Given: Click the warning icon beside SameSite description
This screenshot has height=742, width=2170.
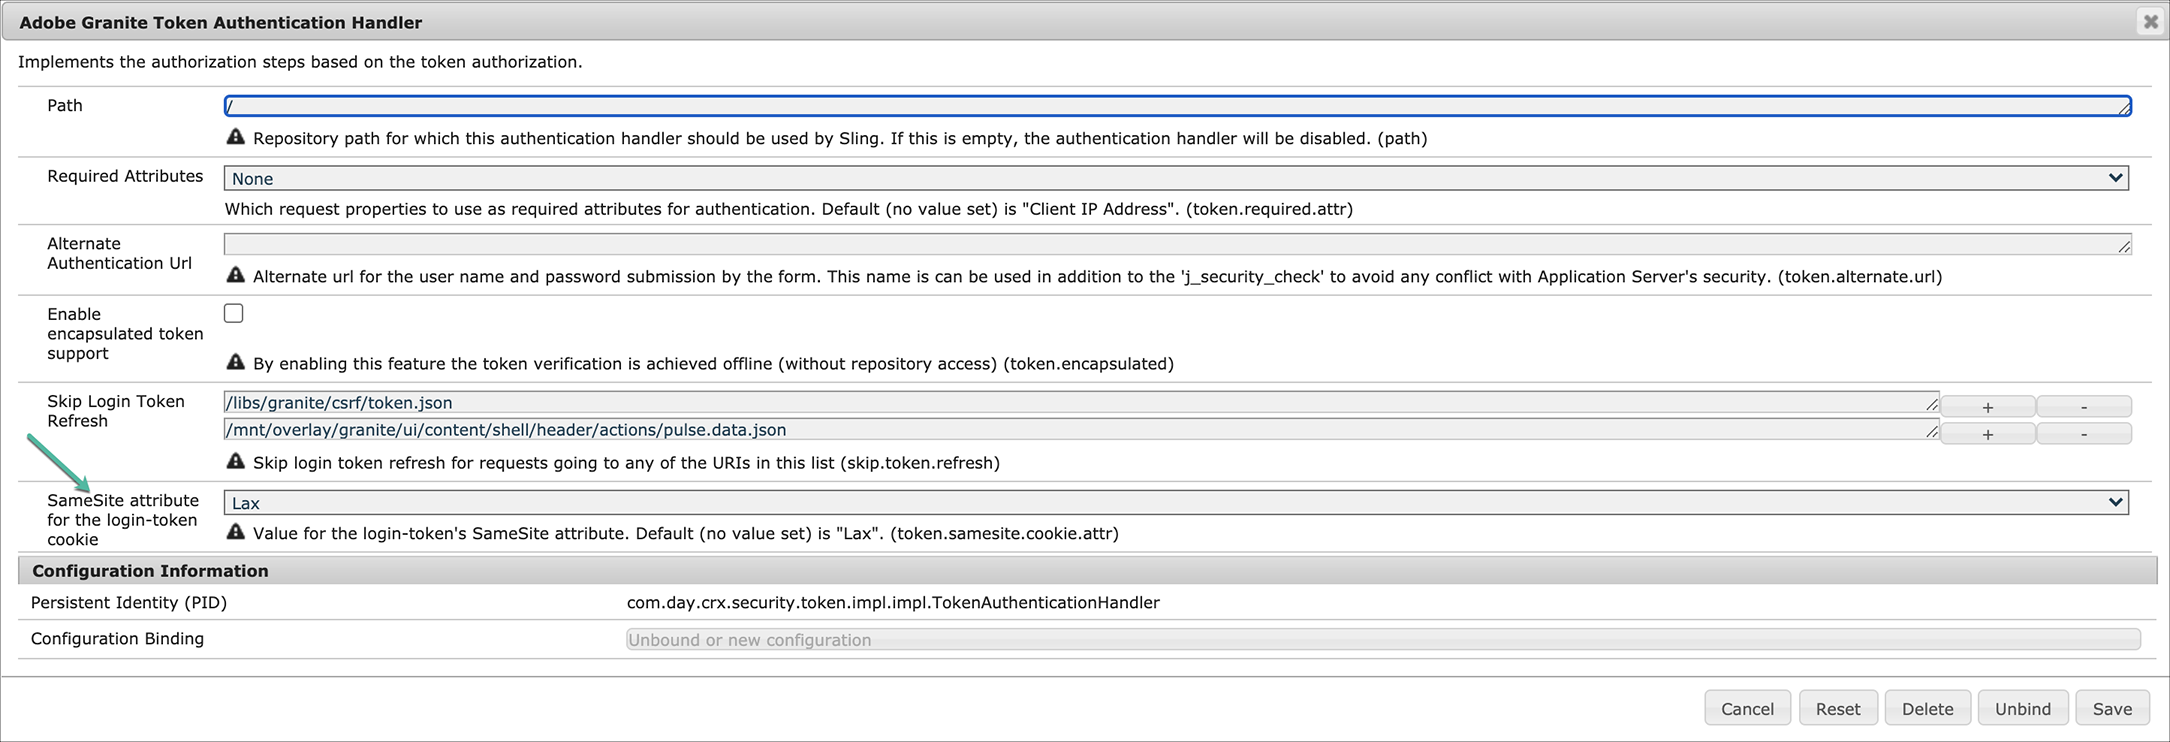Looking at the screenshot, I should [235, 532].
